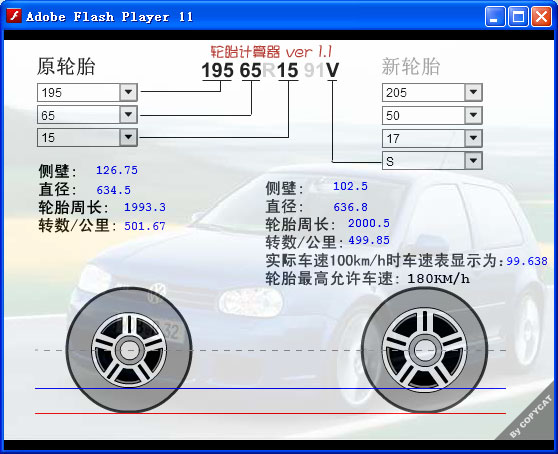
Task: Minimize the Adobe Flash Player window
Action: click(495, 17)
